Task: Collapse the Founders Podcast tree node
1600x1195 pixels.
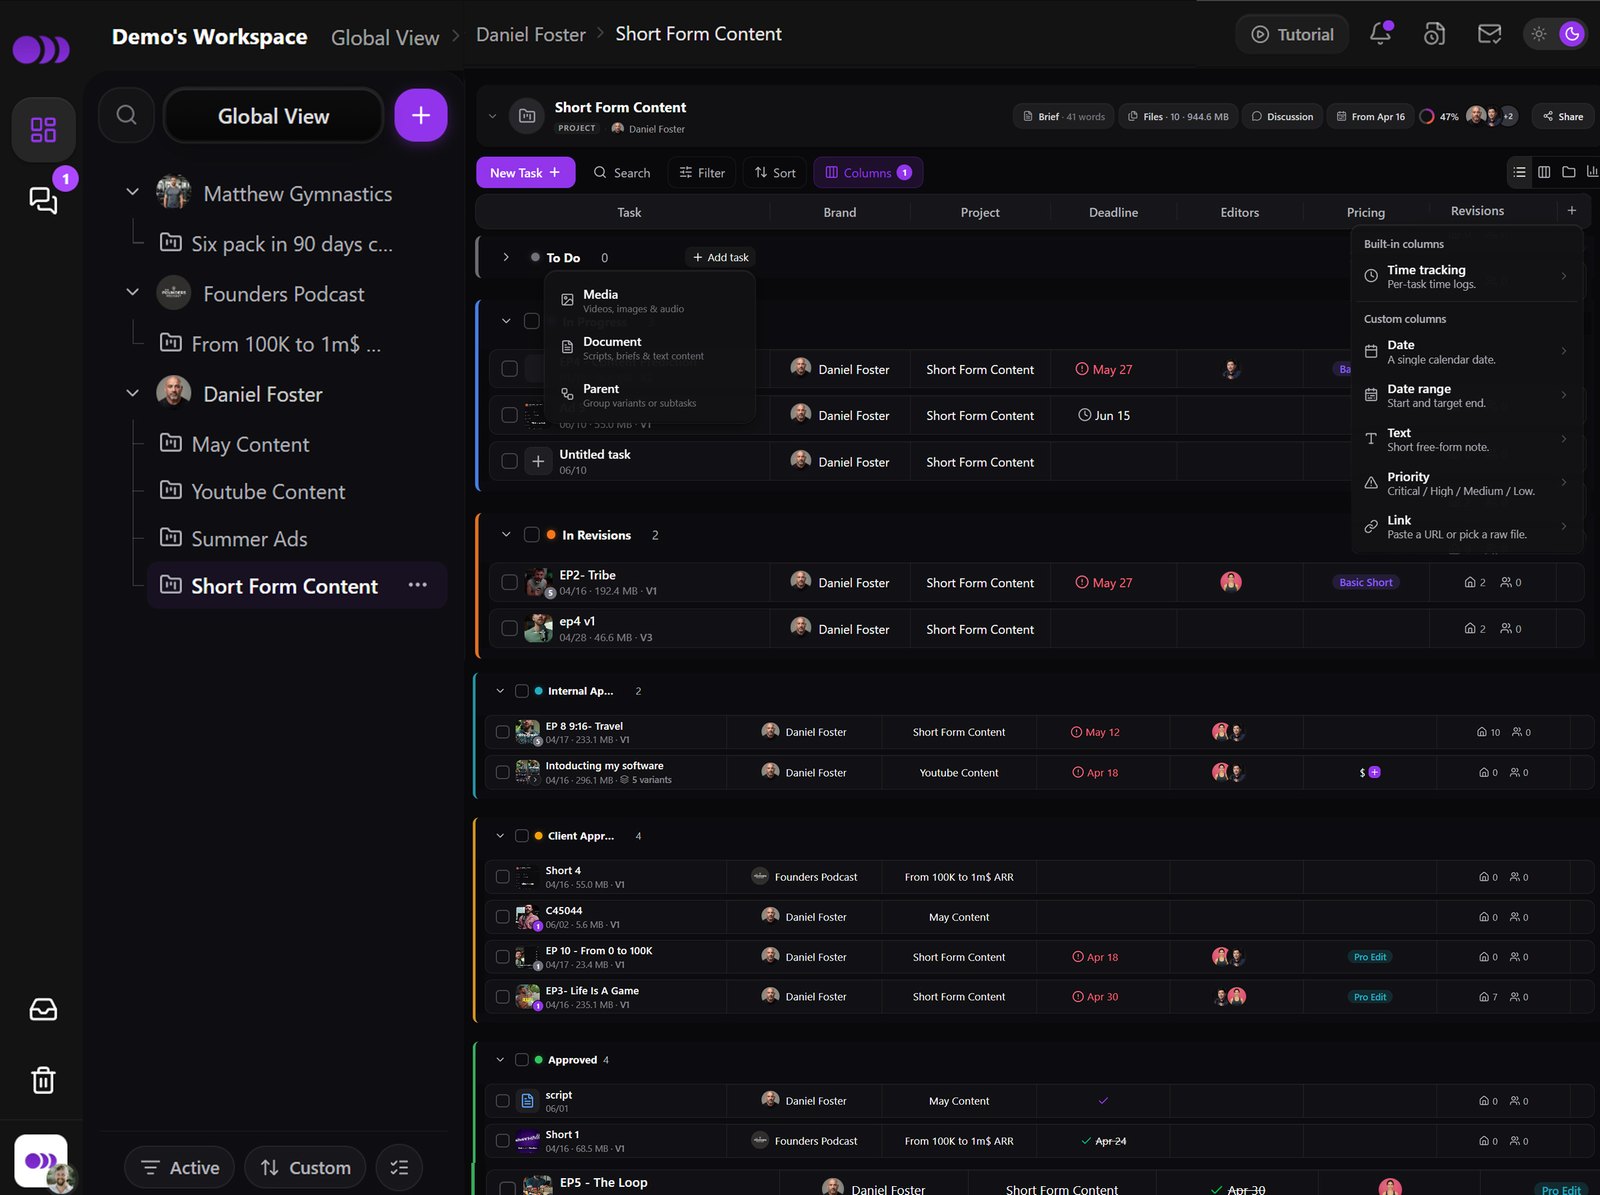Action: point(132,292)
